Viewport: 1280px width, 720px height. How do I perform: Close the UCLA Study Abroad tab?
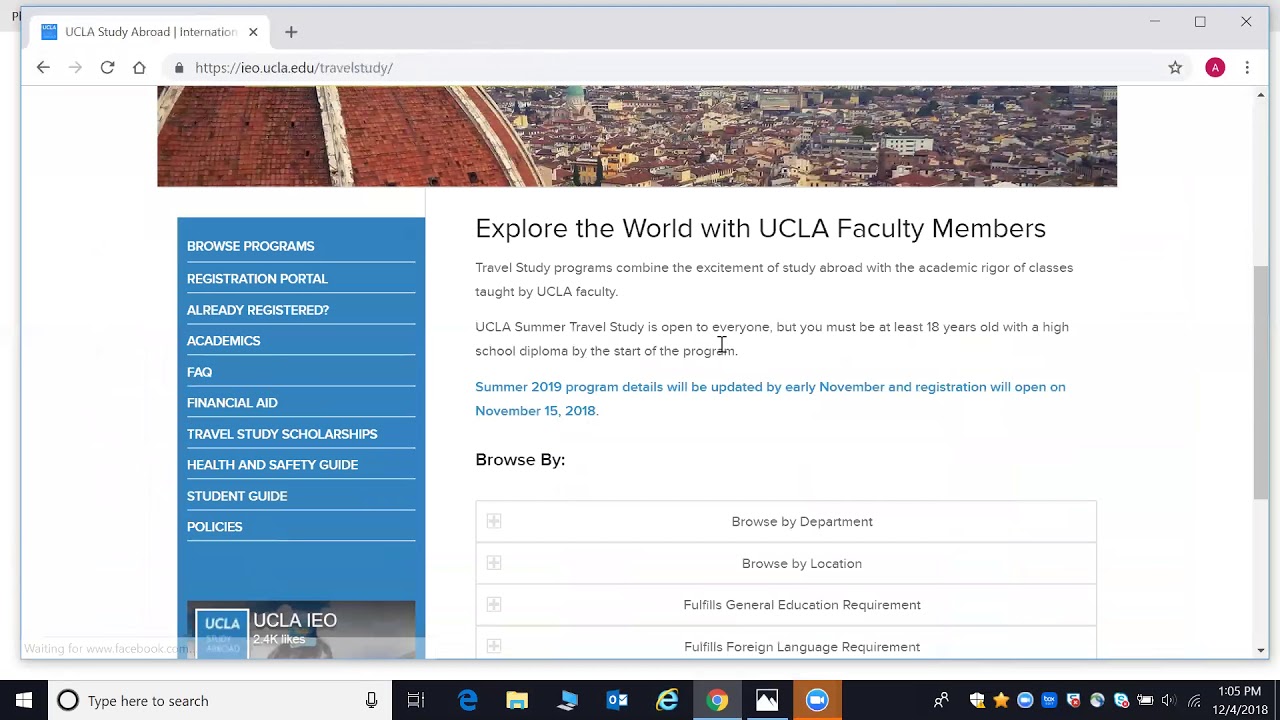click(253, 32)
